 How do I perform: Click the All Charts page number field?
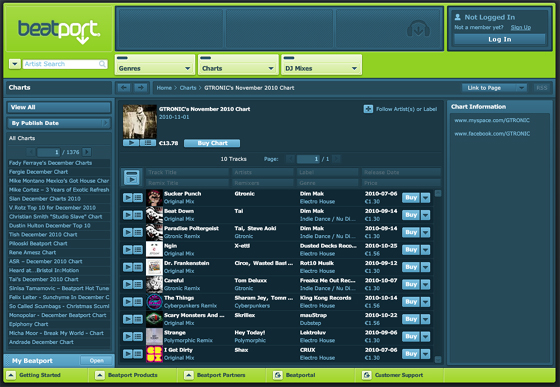pyautogui.click(x=49, y=152)
